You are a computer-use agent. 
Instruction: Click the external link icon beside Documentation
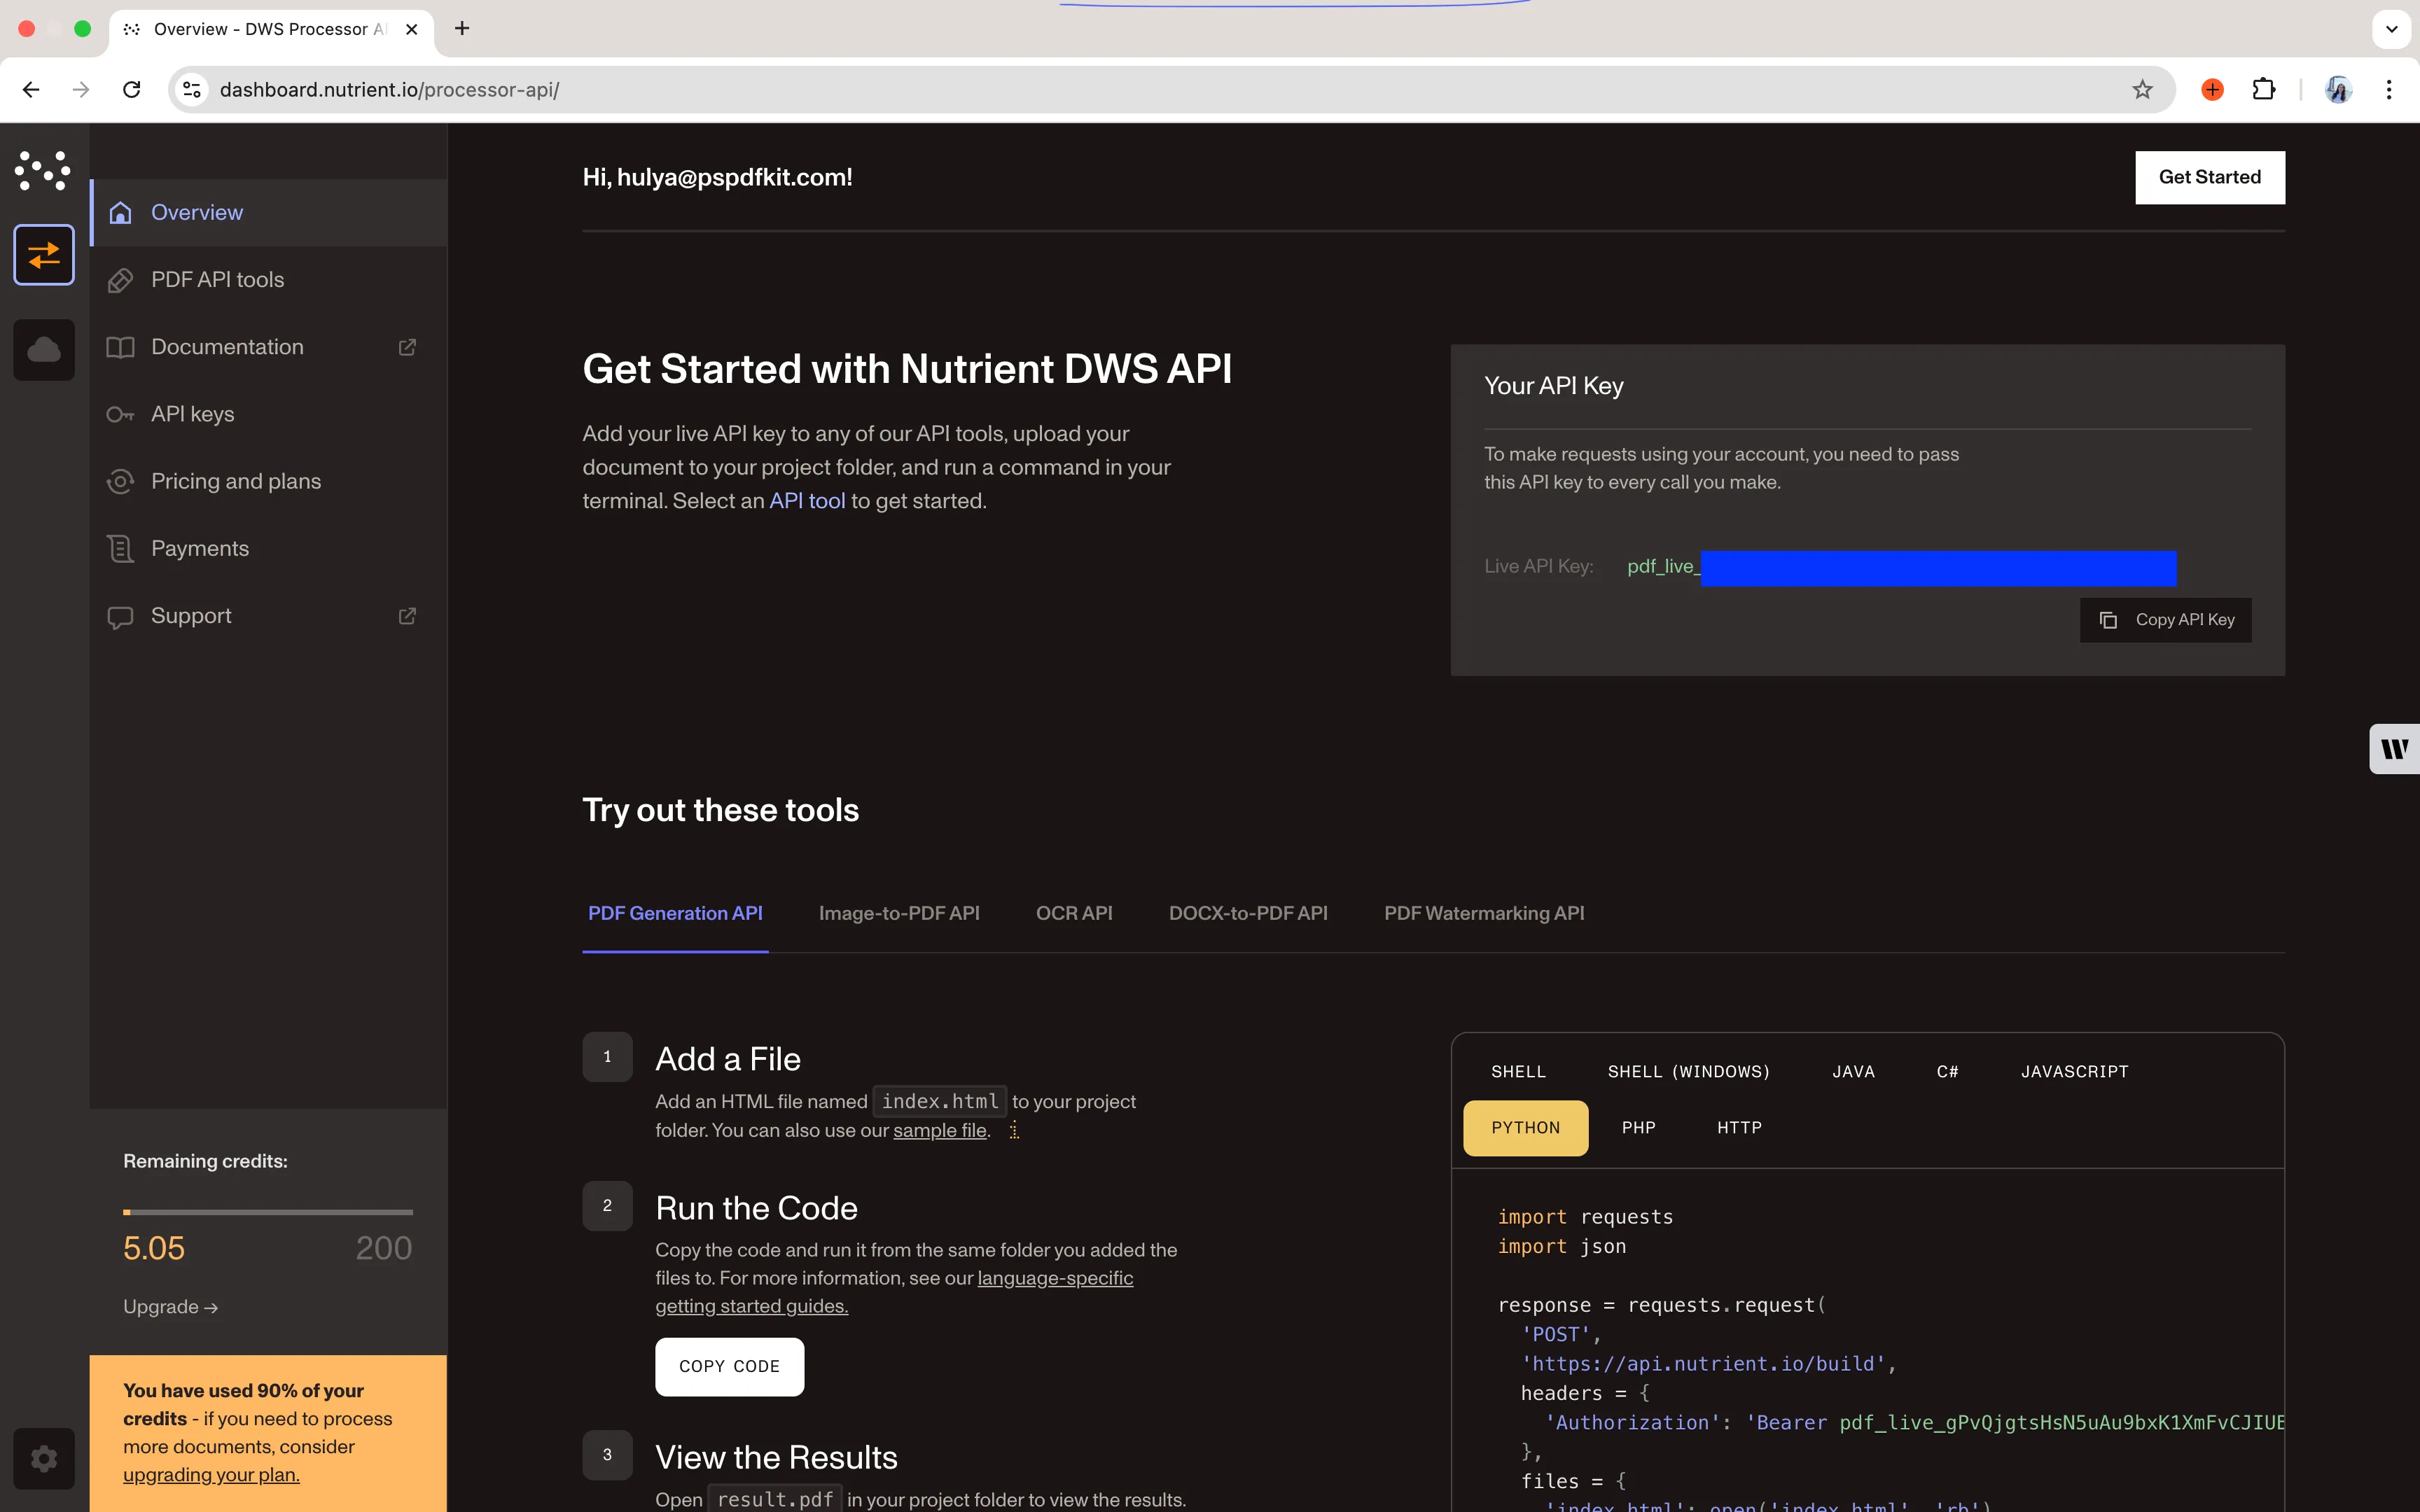point(407,347)
